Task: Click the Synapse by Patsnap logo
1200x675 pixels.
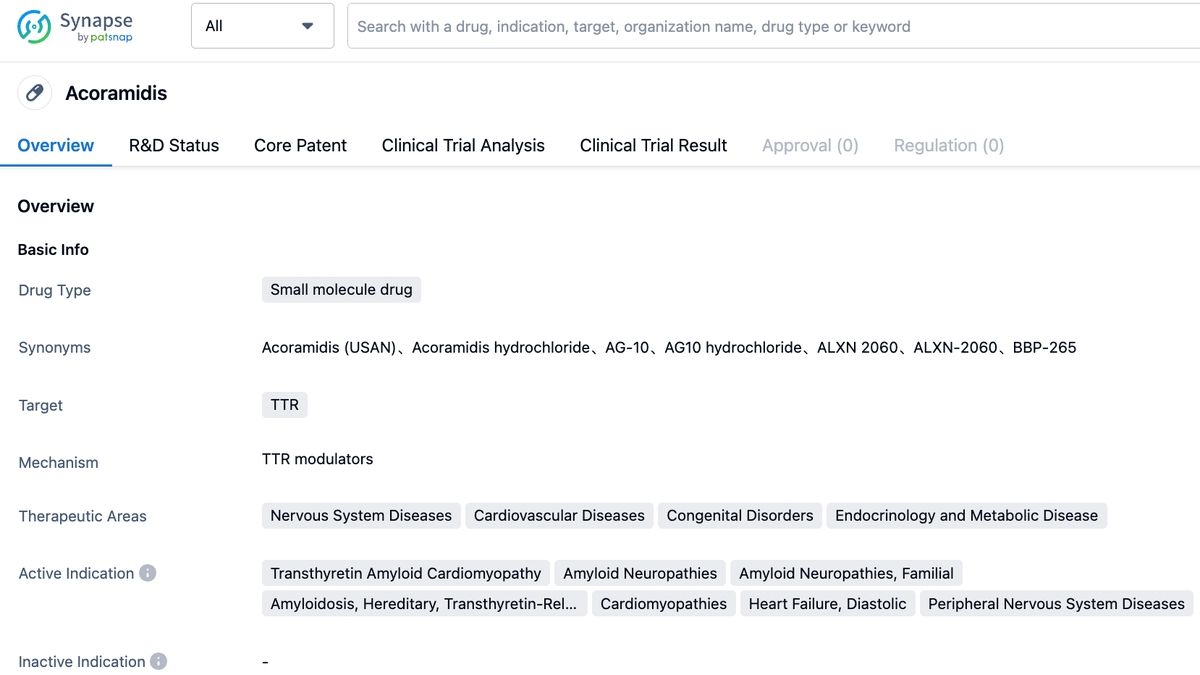Action: [x=72, y=25]
